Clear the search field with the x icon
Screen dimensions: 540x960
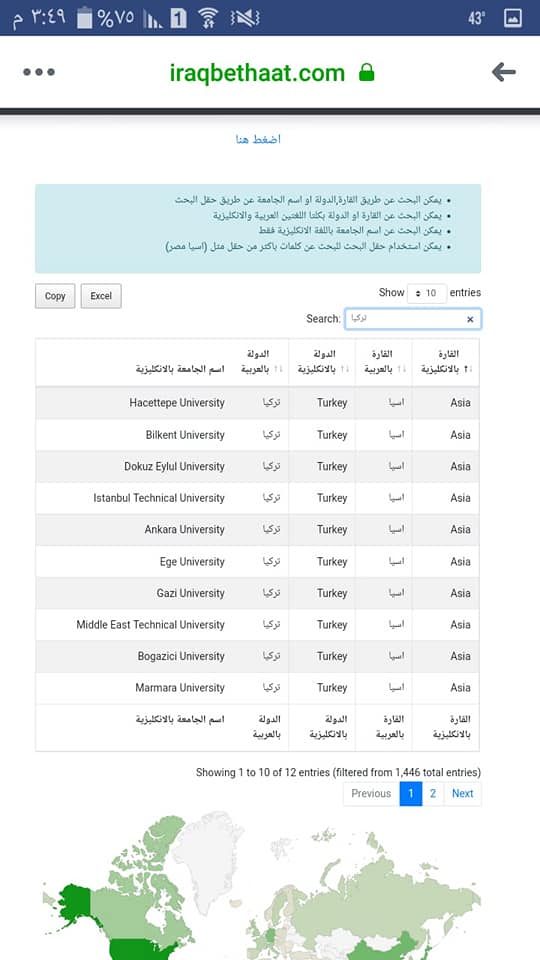point(470,319)
